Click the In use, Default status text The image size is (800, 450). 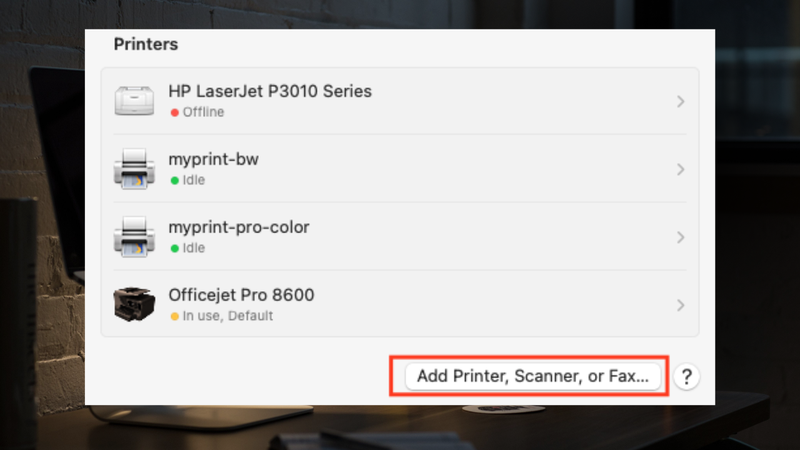coord(228,316)
